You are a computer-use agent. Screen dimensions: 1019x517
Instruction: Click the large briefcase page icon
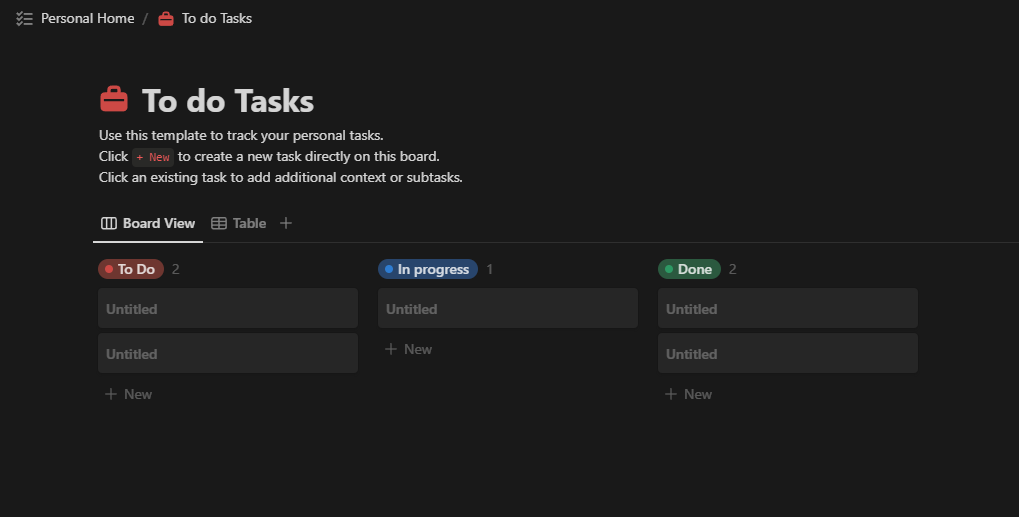[x=114, y=100]
